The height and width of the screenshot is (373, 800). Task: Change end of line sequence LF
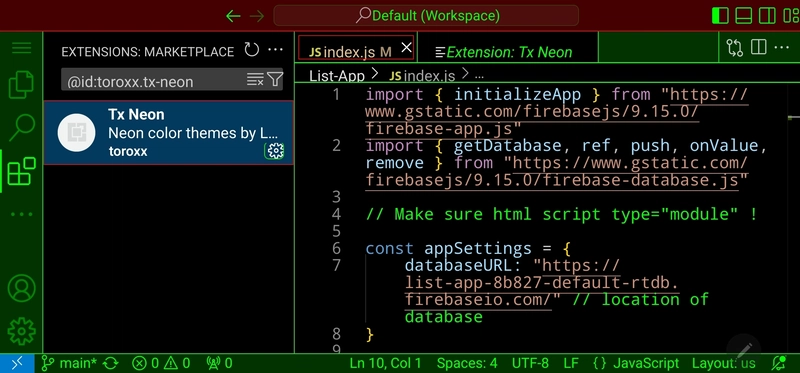pyautogui.click(x=571, y=363)
